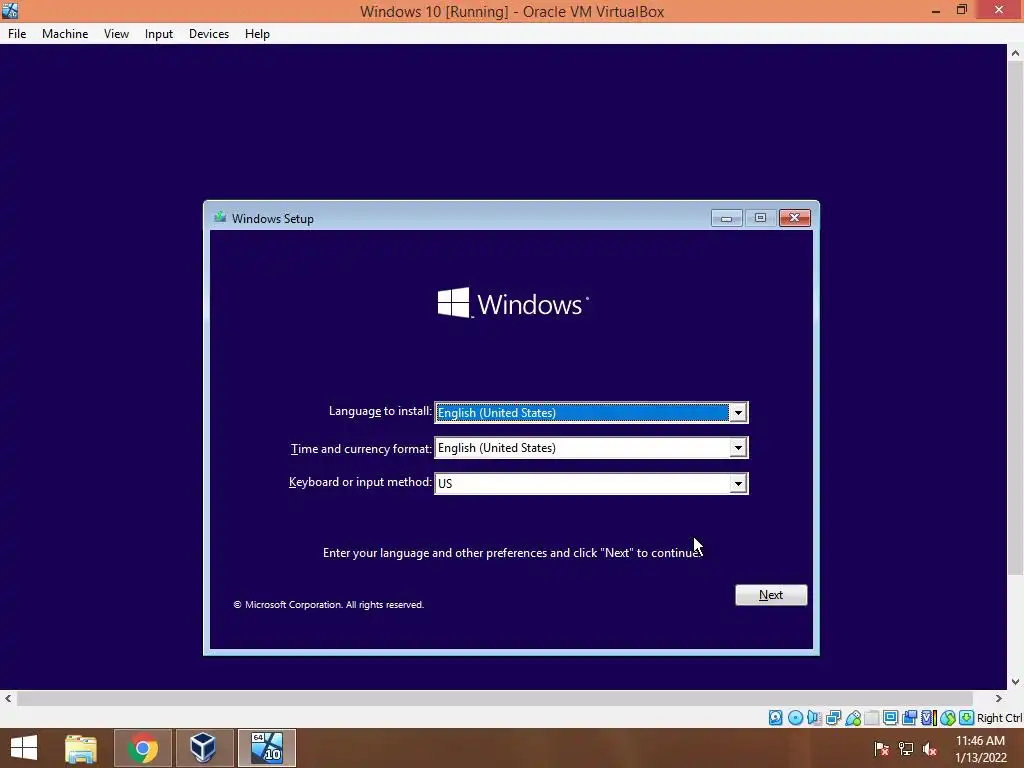Image resolution: width=1024 pixels, height=768 pixels.
Task: Click the Action Center flag tray icon
Action: click(x=882, y=748)
